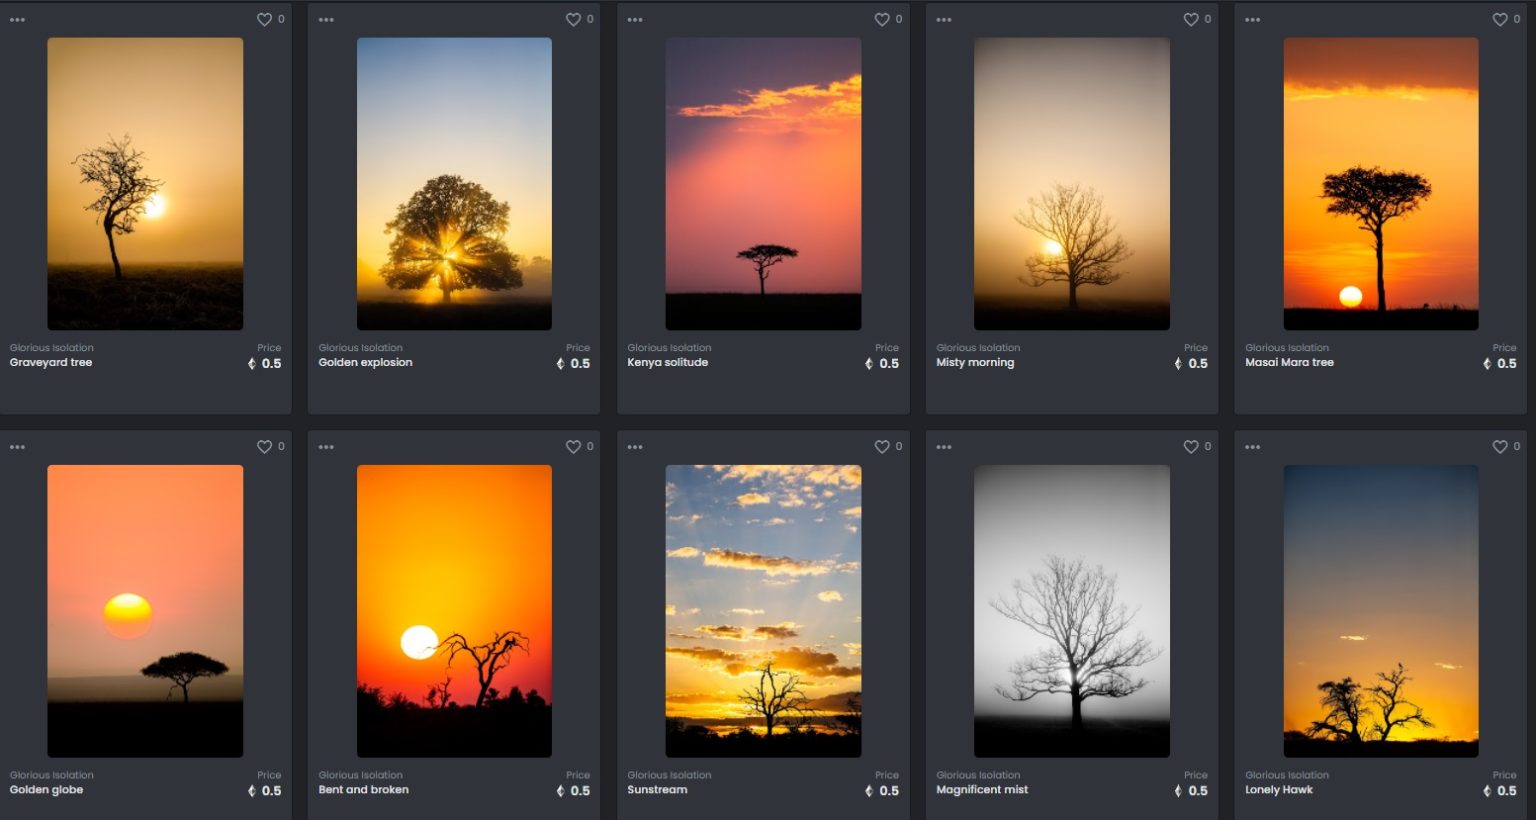Screen dimensions: 1536x820
Task: Open the actions menu on Golden globe card
Action: pyautogui.click(x=17, y=446)
